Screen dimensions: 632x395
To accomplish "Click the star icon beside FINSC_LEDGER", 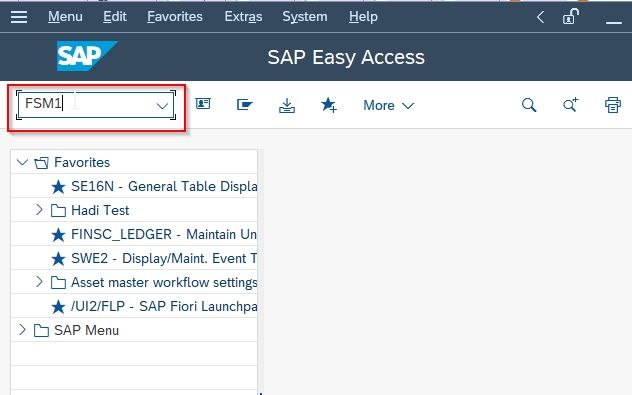I will 58,235.
